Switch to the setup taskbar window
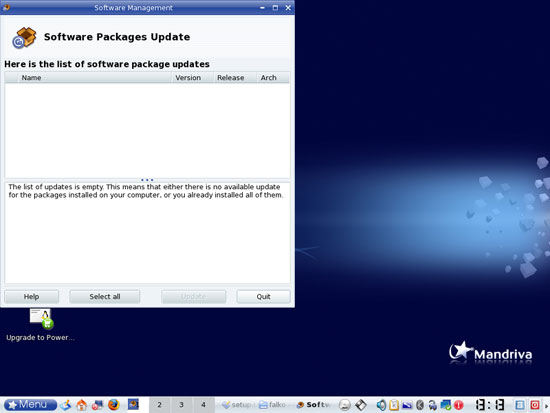 237,405
